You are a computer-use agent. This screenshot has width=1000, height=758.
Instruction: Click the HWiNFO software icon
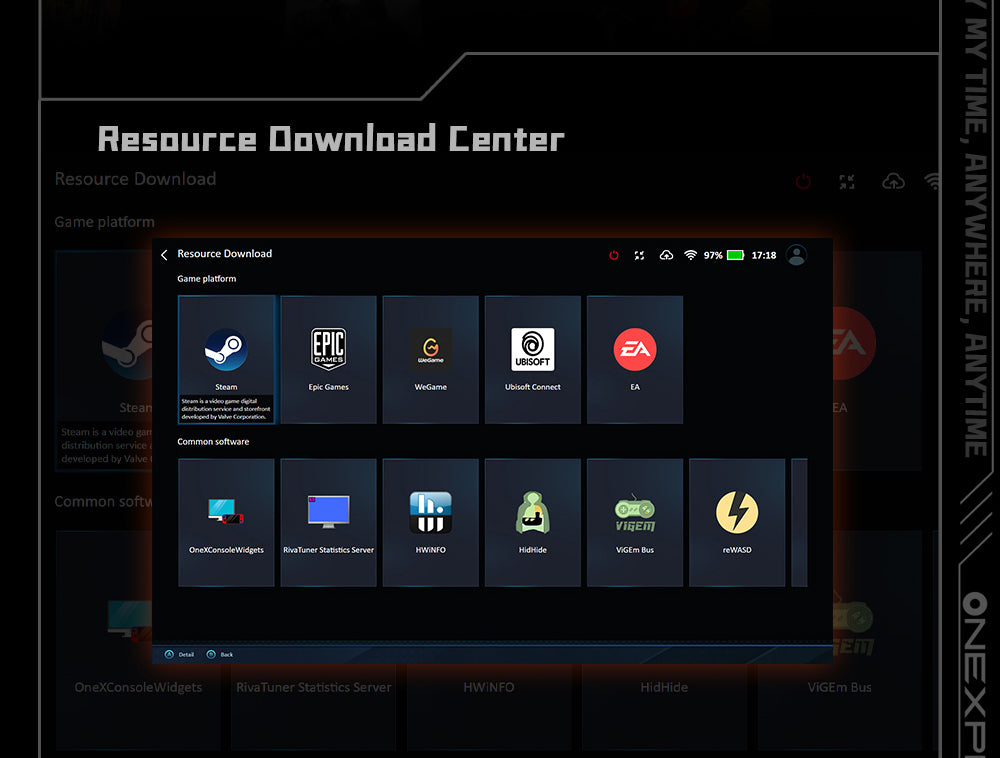(x=430, y=512)
